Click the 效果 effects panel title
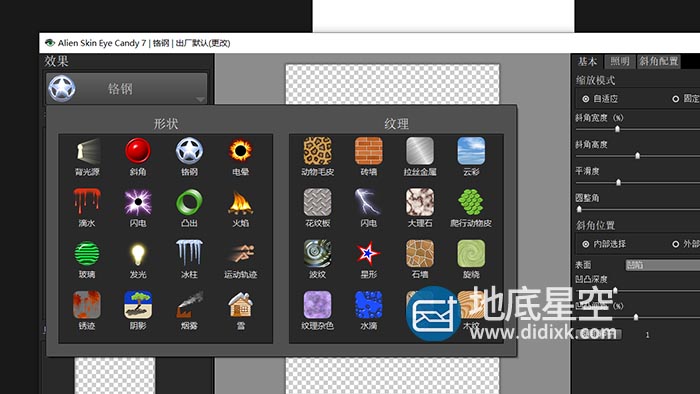The width and height of the screenshot is (700, 394). point(56,61)
